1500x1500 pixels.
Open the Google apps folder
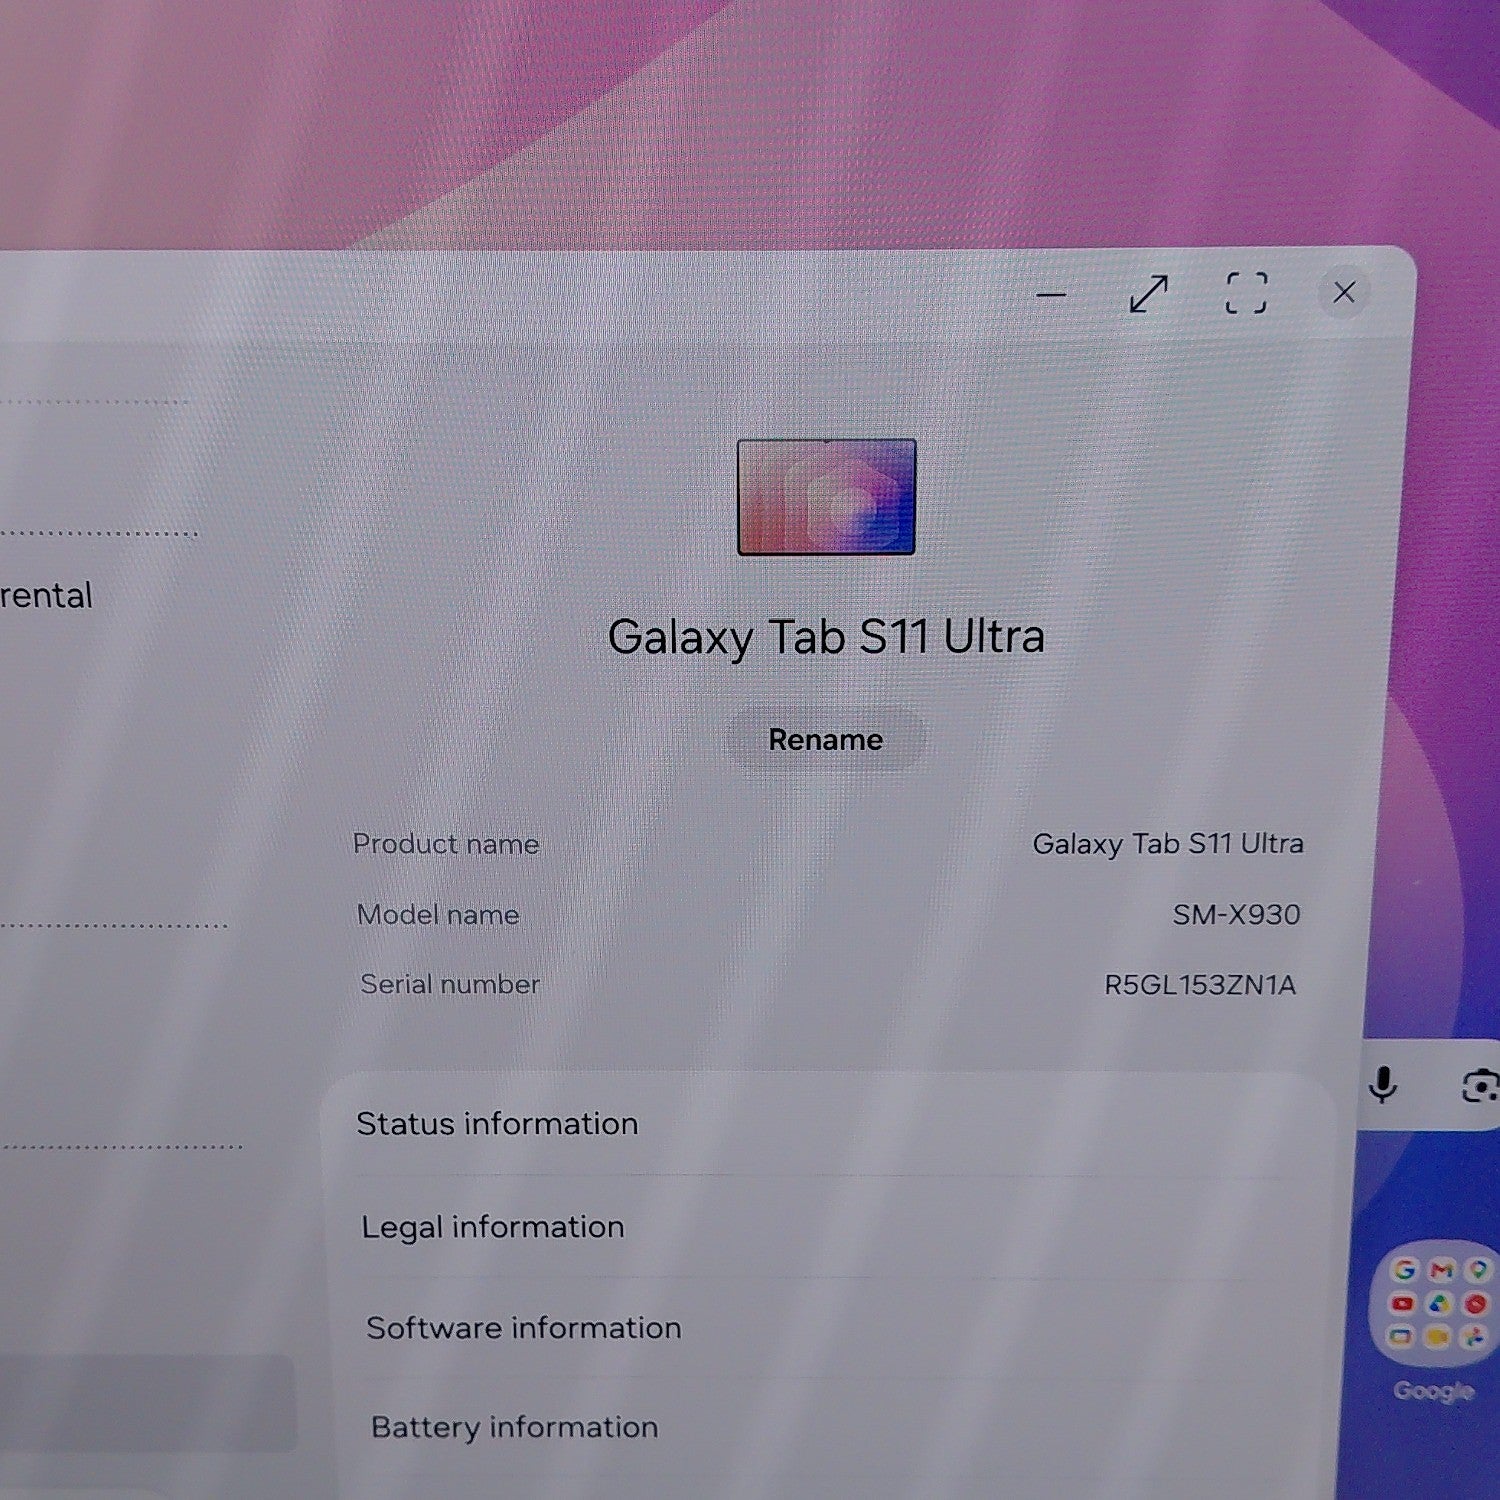pyautogui.click(x=1436, y=1304)
